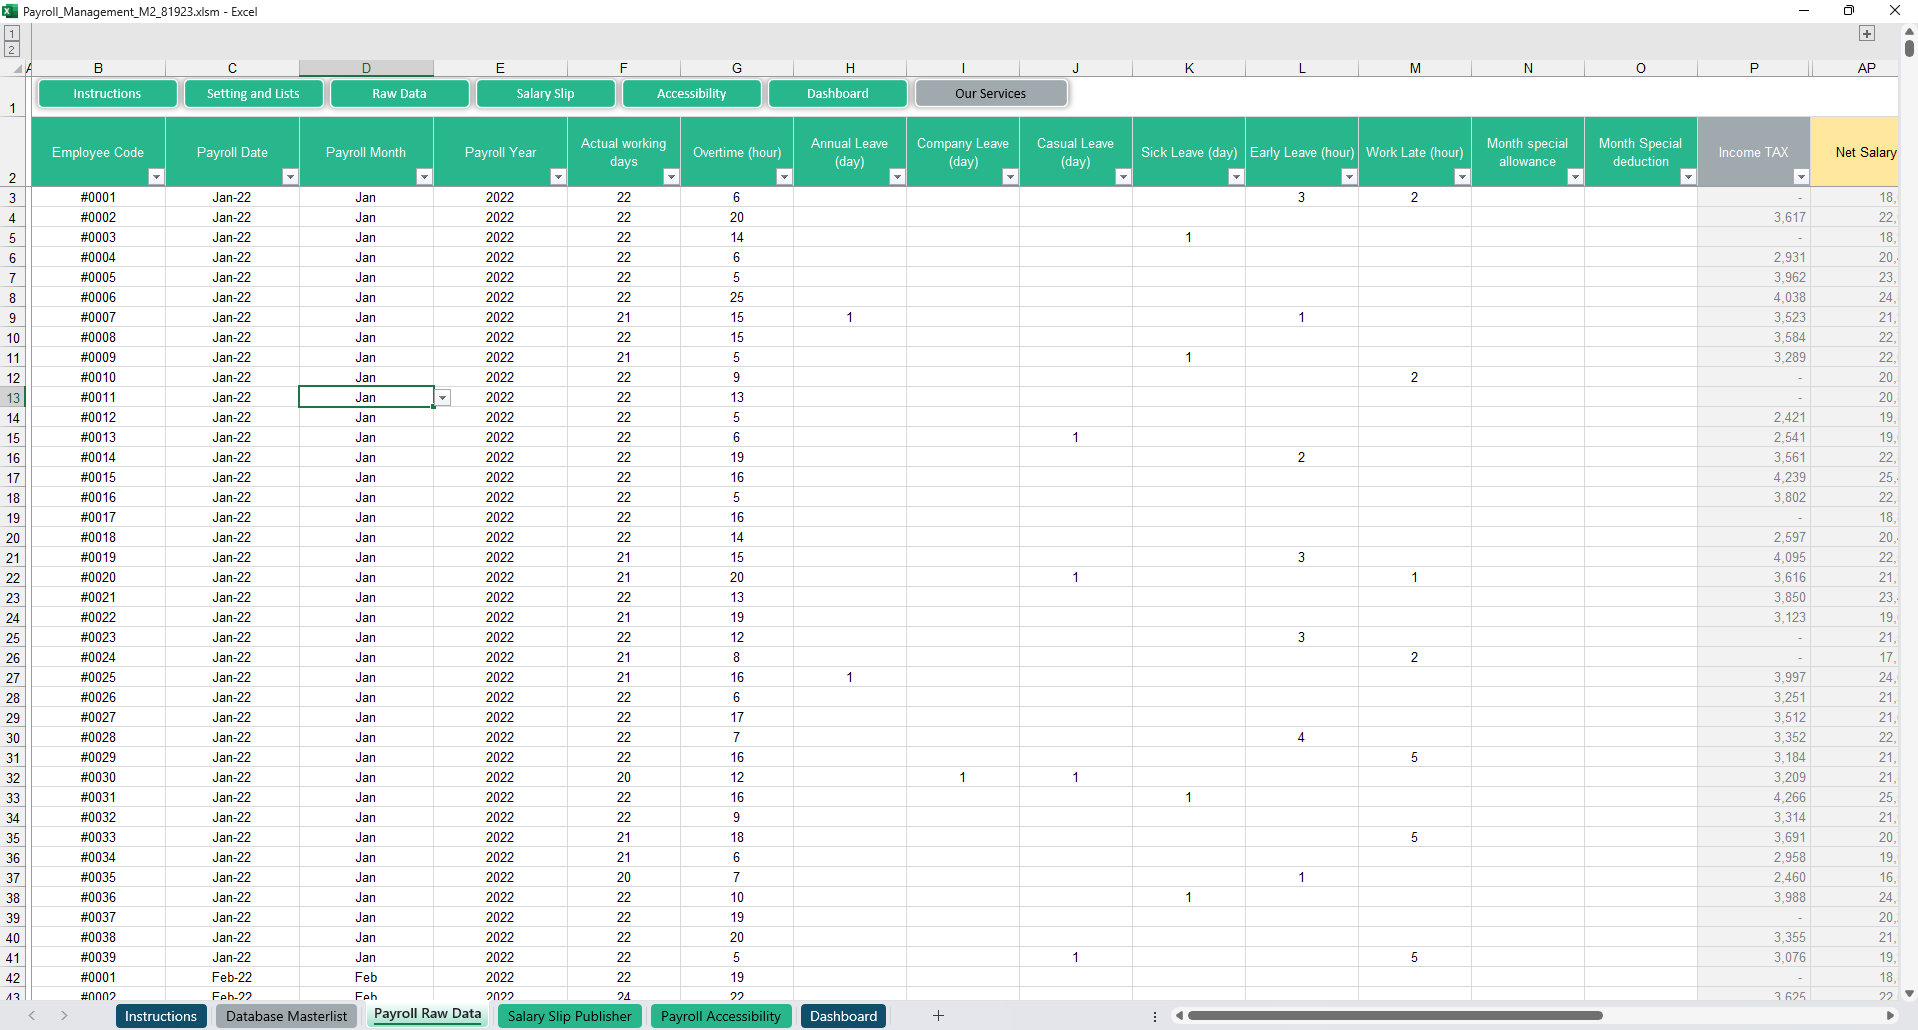The width and height of the screenshot is (1918, 1030).
Task: Click the Setting and Lists button
Action: (x=253, y=94)
